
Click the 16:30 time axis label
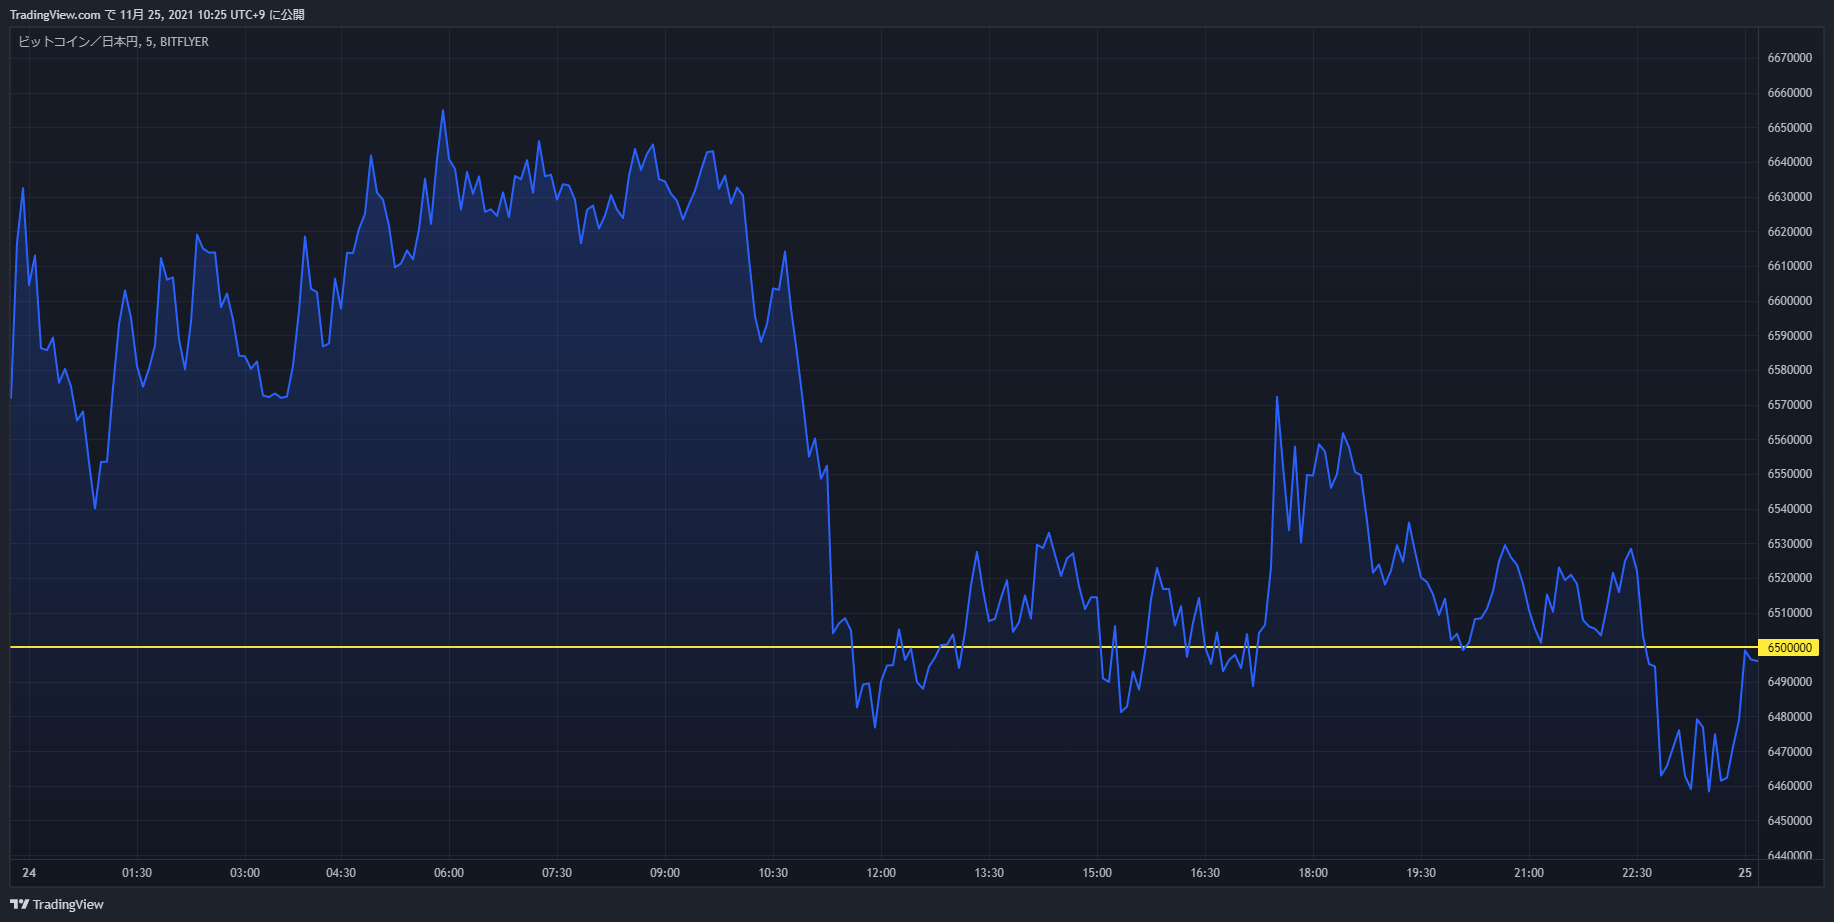pyautogui.click(x=1205, y=873)
